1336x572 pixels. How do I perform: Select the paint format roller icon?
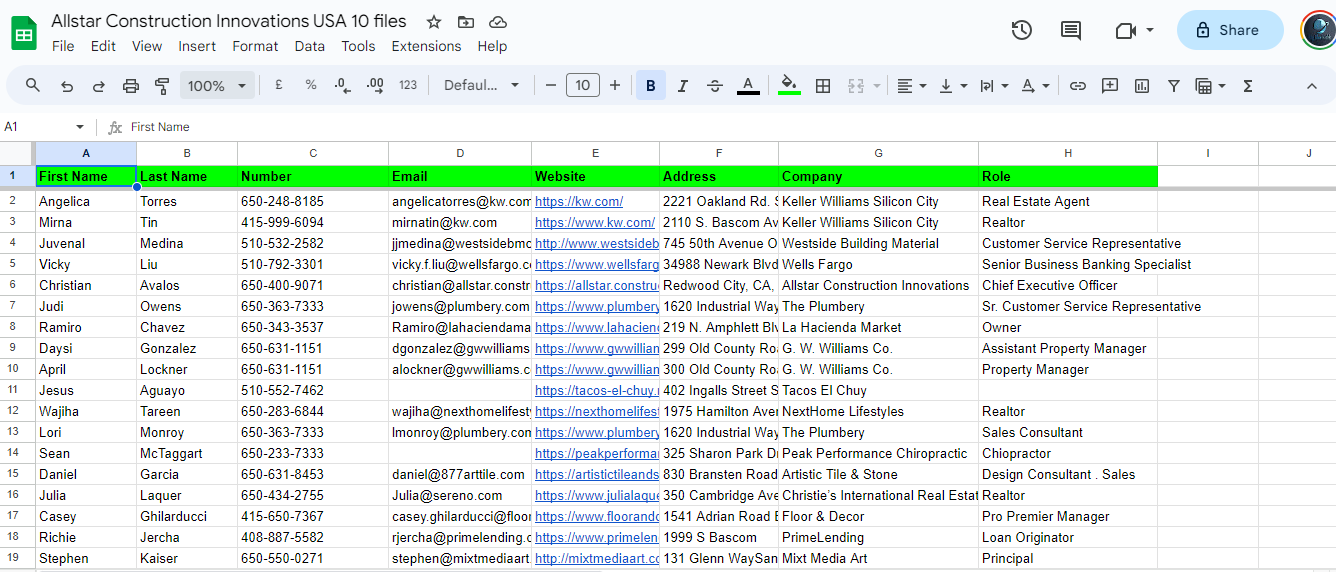tap(162, 86)
